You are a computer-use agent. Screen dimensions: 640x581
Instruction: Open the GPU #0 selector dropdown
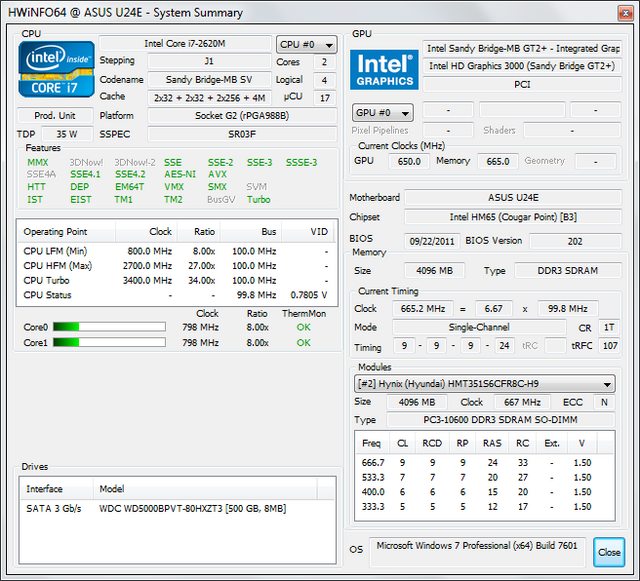click(x=382, y=113)
